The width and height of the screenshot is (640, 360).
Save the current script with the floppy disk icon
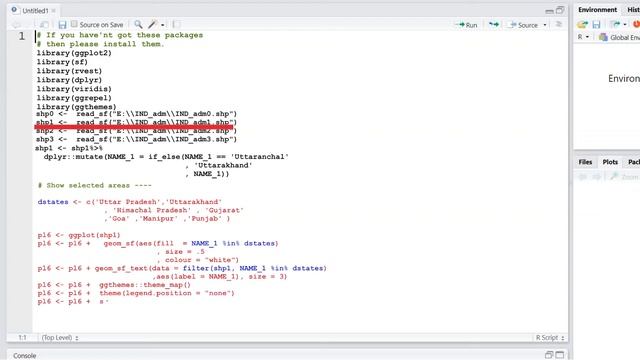pos(62,25)
